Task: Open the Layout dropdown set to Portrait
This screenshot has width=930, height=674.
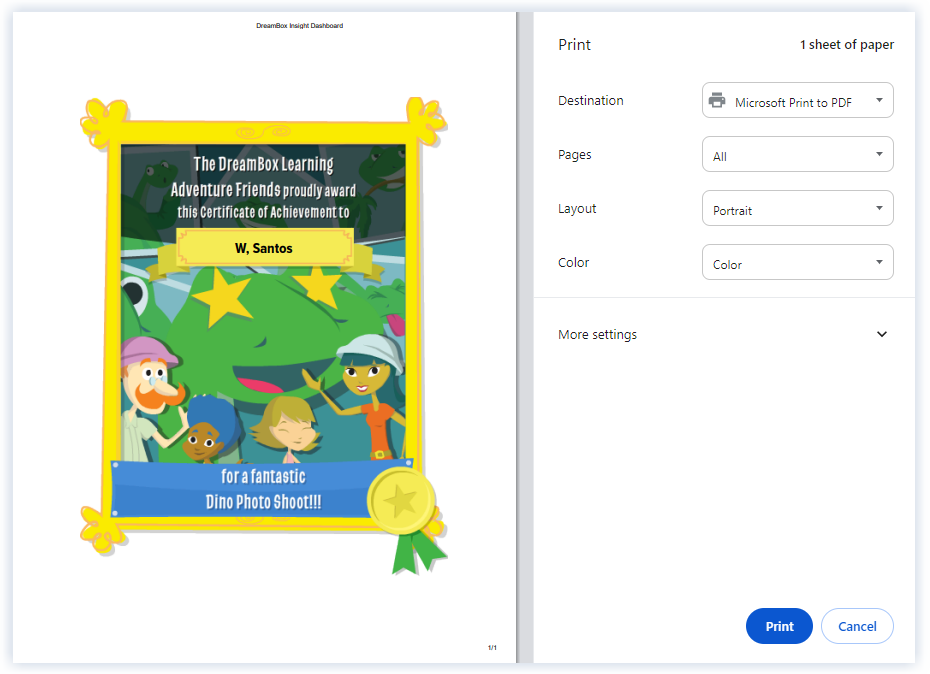Action: [x=798, y=208]
